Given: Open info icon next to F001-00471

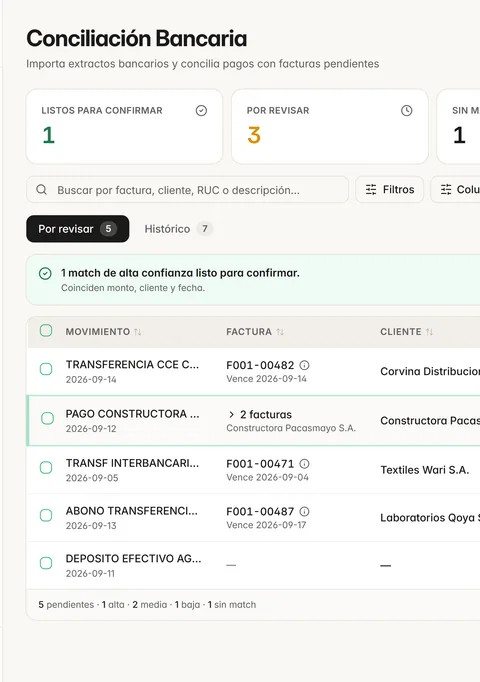Looking at the screenshot, I should click(305, 464).
